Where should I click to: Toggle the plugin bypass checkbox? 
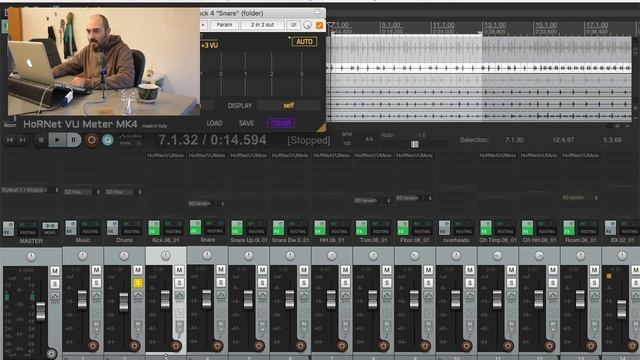320,25
